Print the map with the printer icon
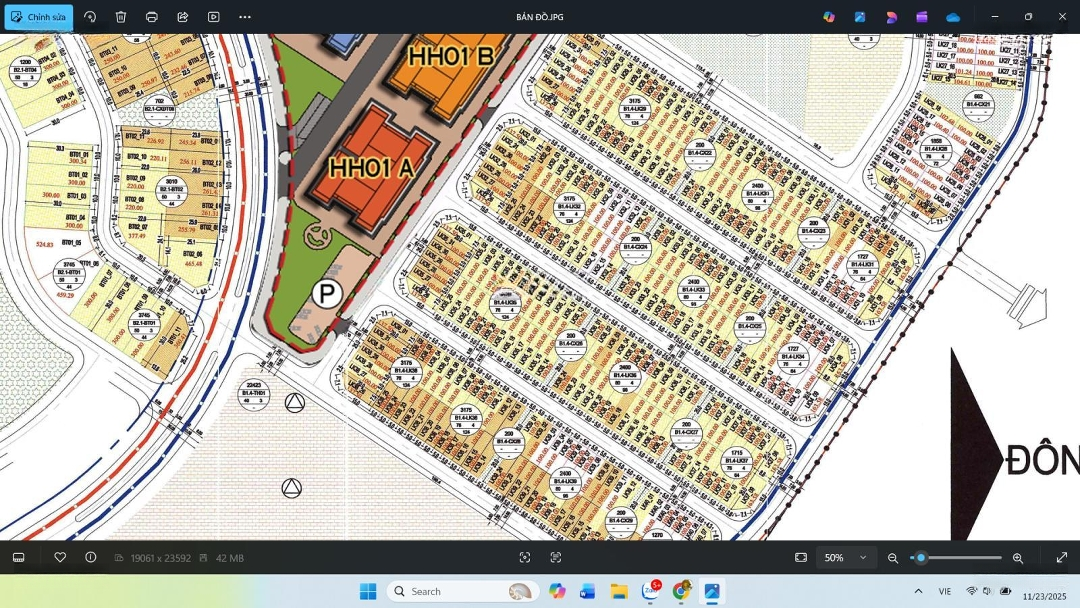Image resolution: width=1080 pixels, height=608 pixels. coord(152,17)
